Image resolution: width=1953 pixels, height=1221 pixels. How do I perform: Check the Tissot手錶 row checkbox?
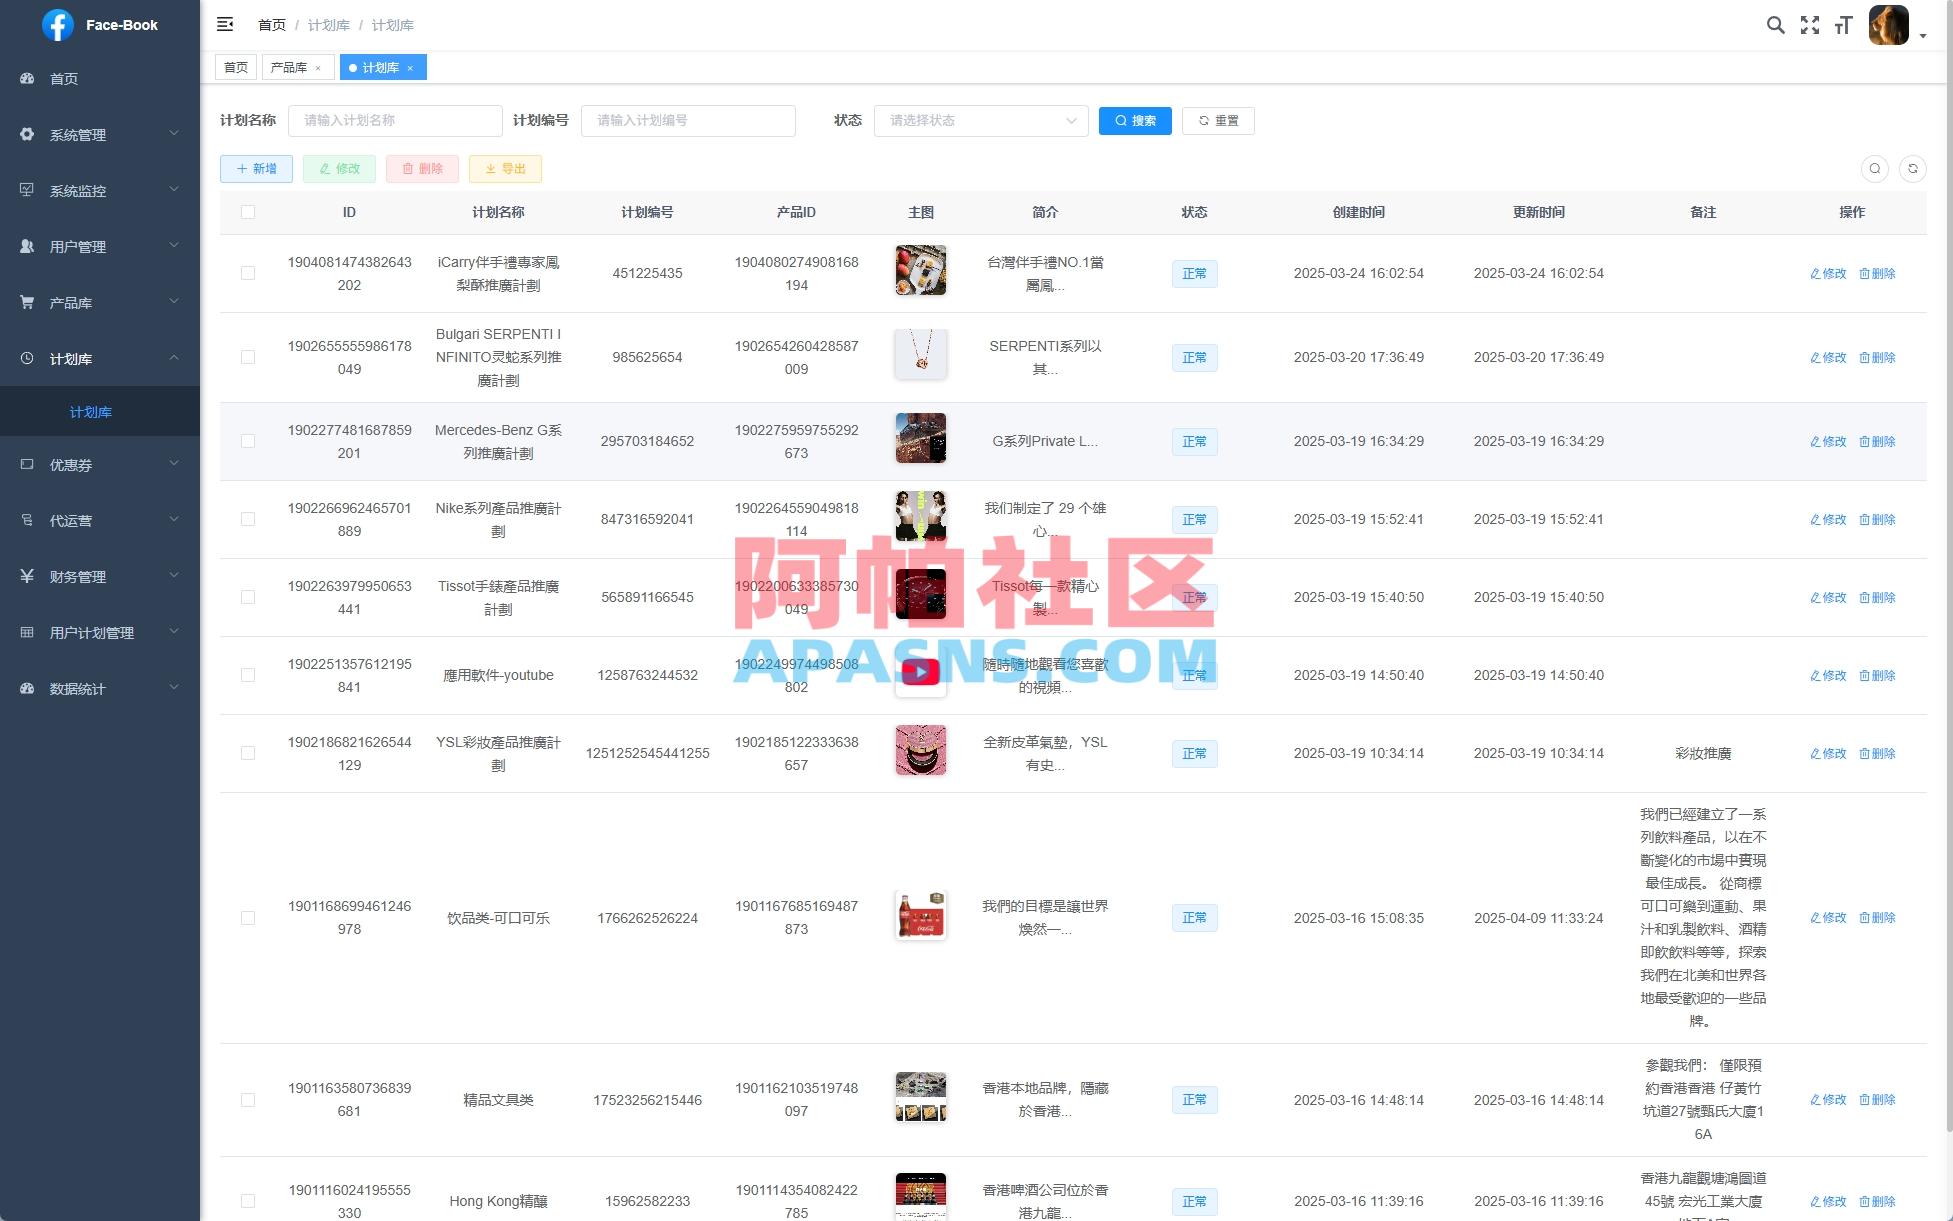point(248,597)
